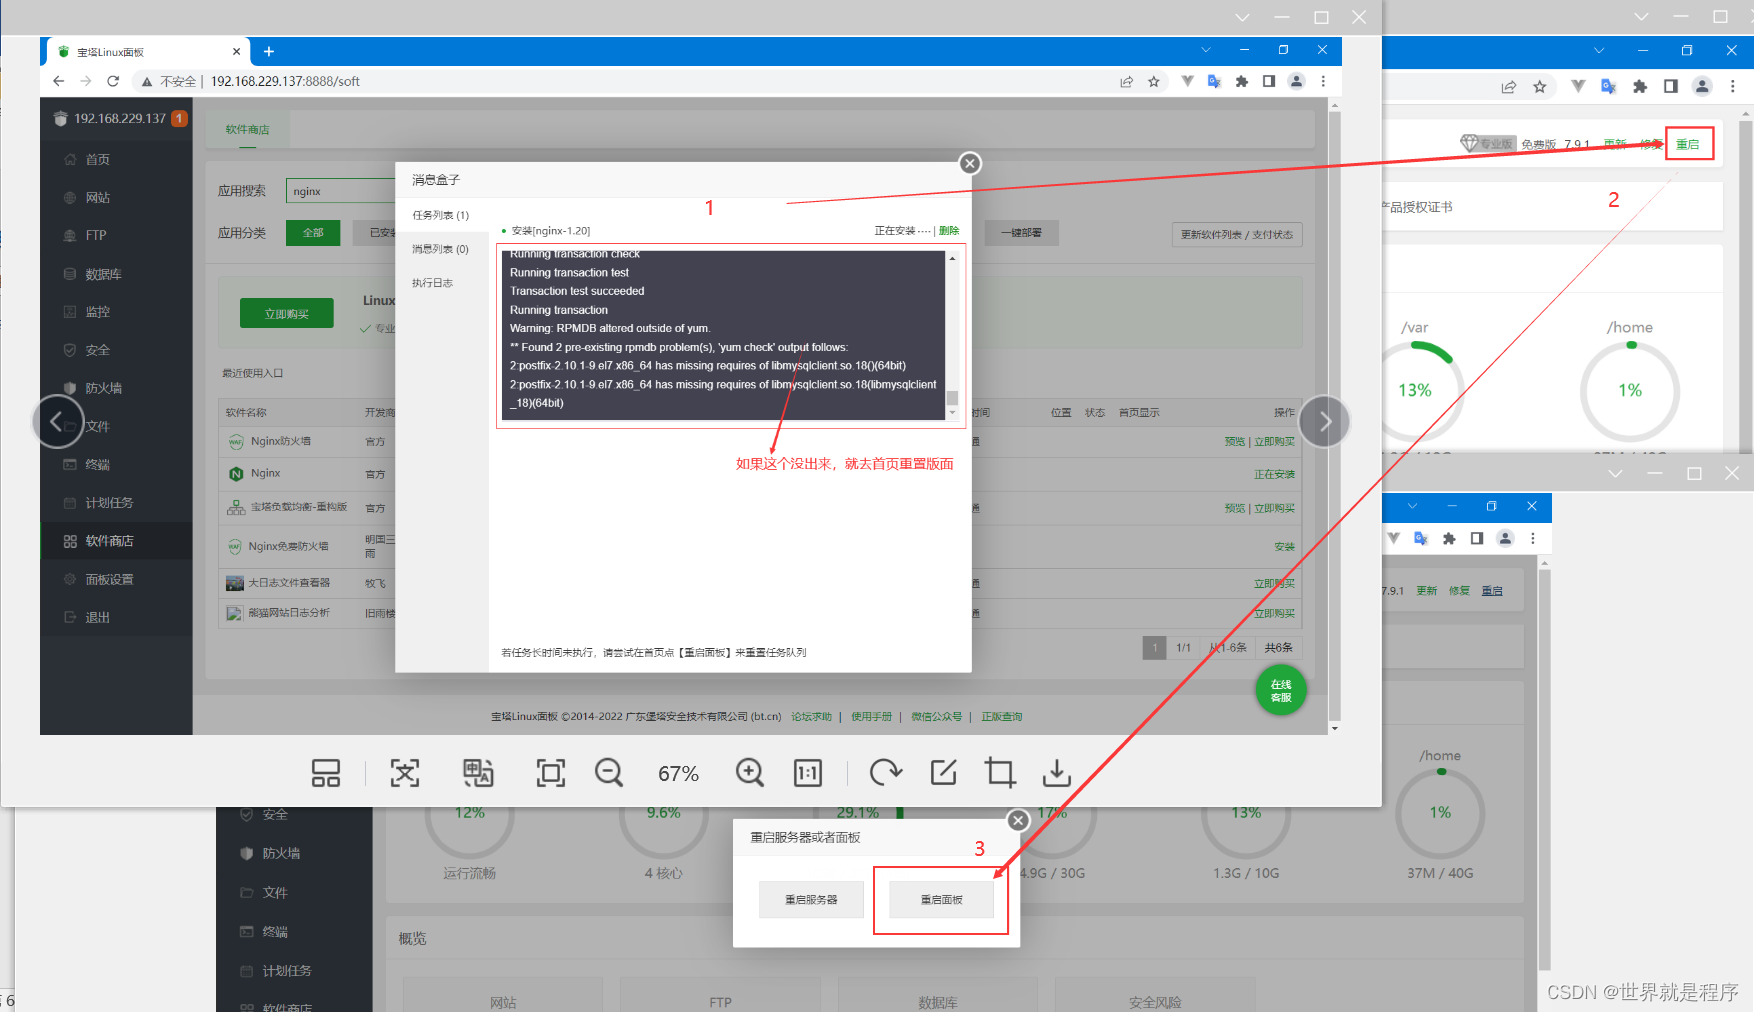Screen dimensions: 1754x1012
Task: Select the crop tool in viewer toolbar
Action: pyautogui.click(x=1000, y=773)
